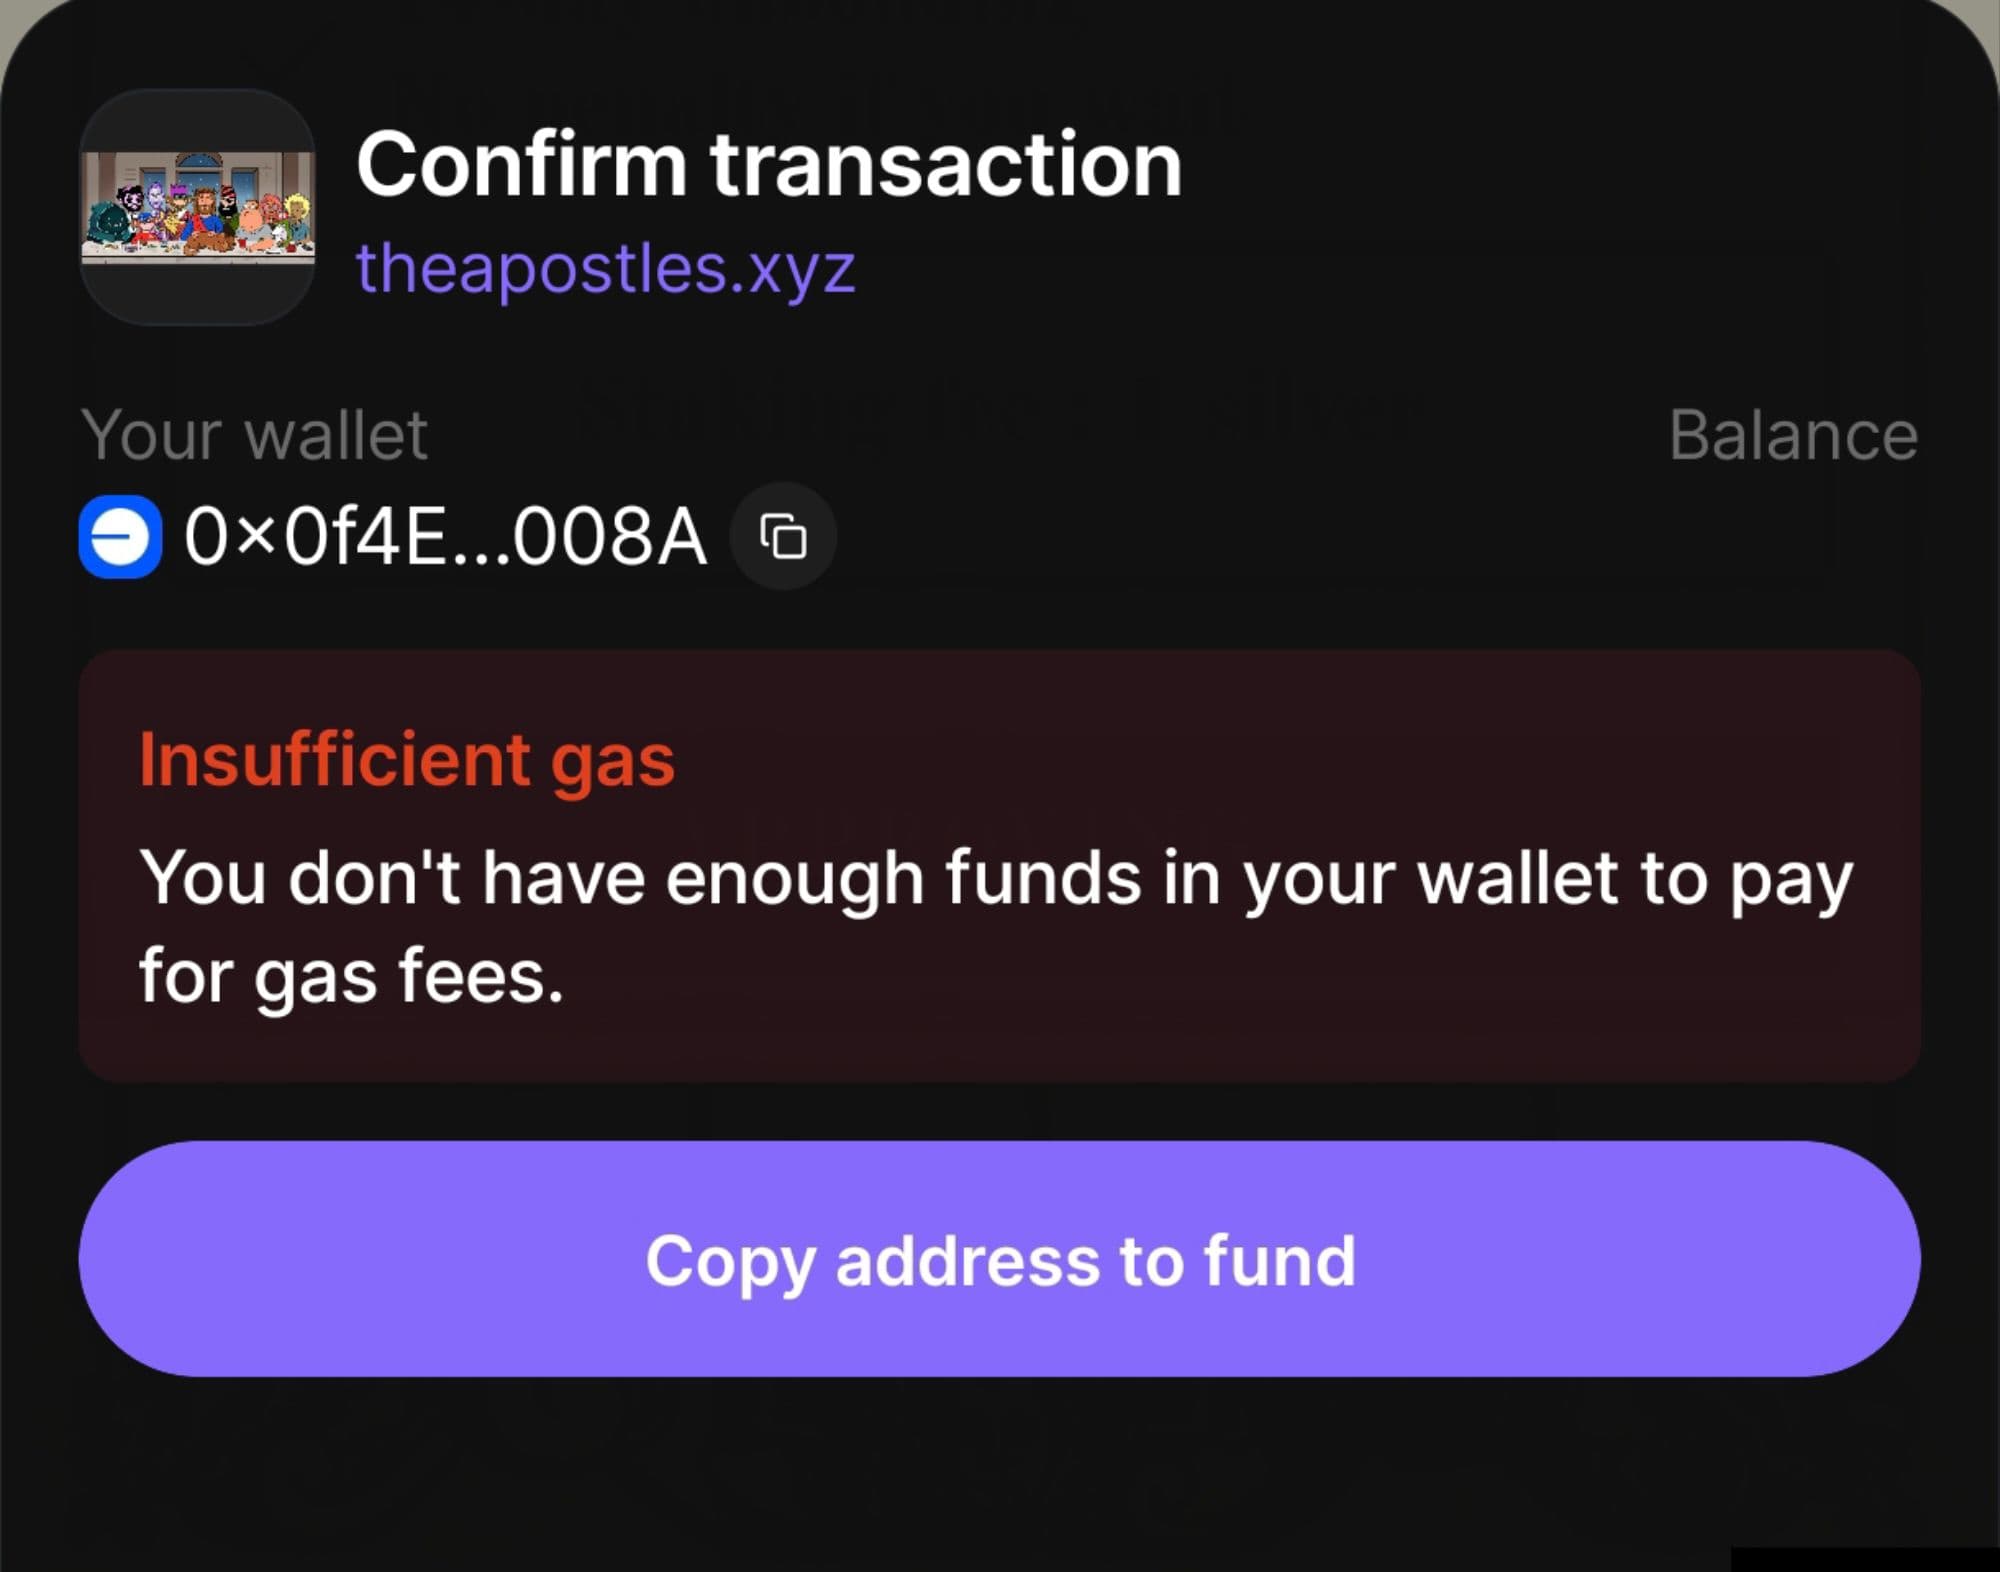This screenshot has height=1572, width=2000.
Task: Click the blue wallet network icon
Action: 120,537
